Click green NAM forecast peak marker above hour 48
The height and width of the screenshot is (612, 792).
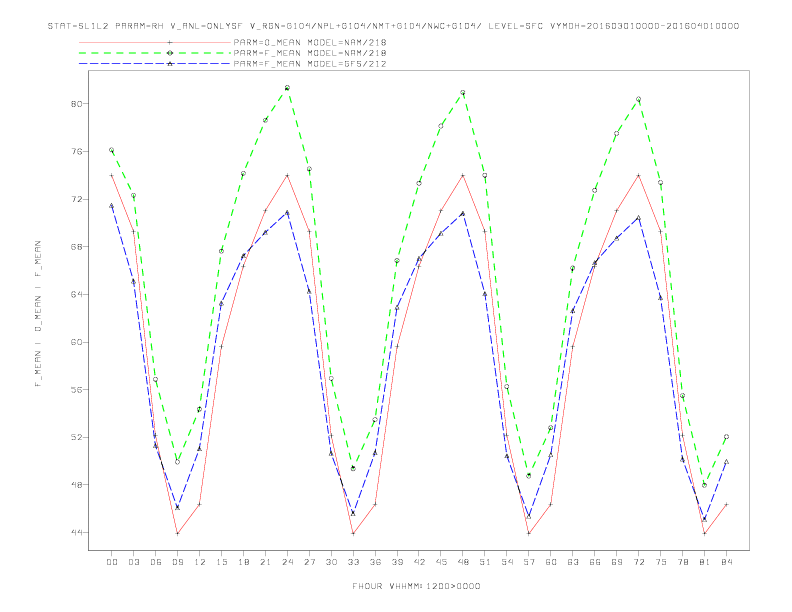(x=463, y=92)
